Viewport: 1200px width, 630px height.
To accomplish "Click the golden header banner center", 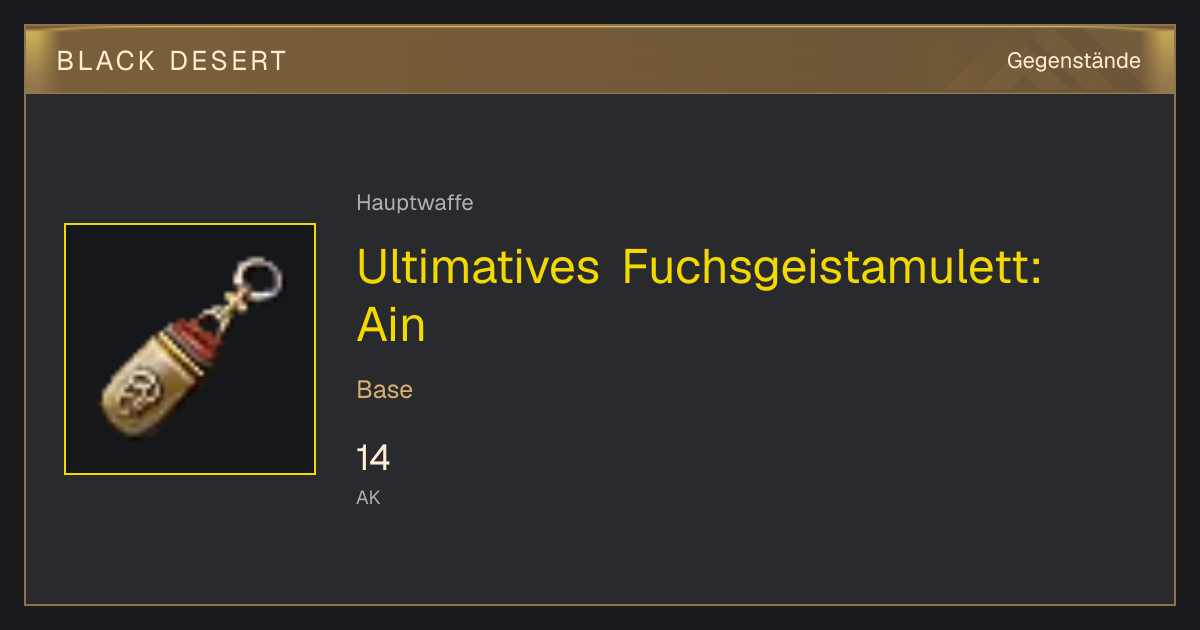I will pyautogui.click(x=600, y=61).
